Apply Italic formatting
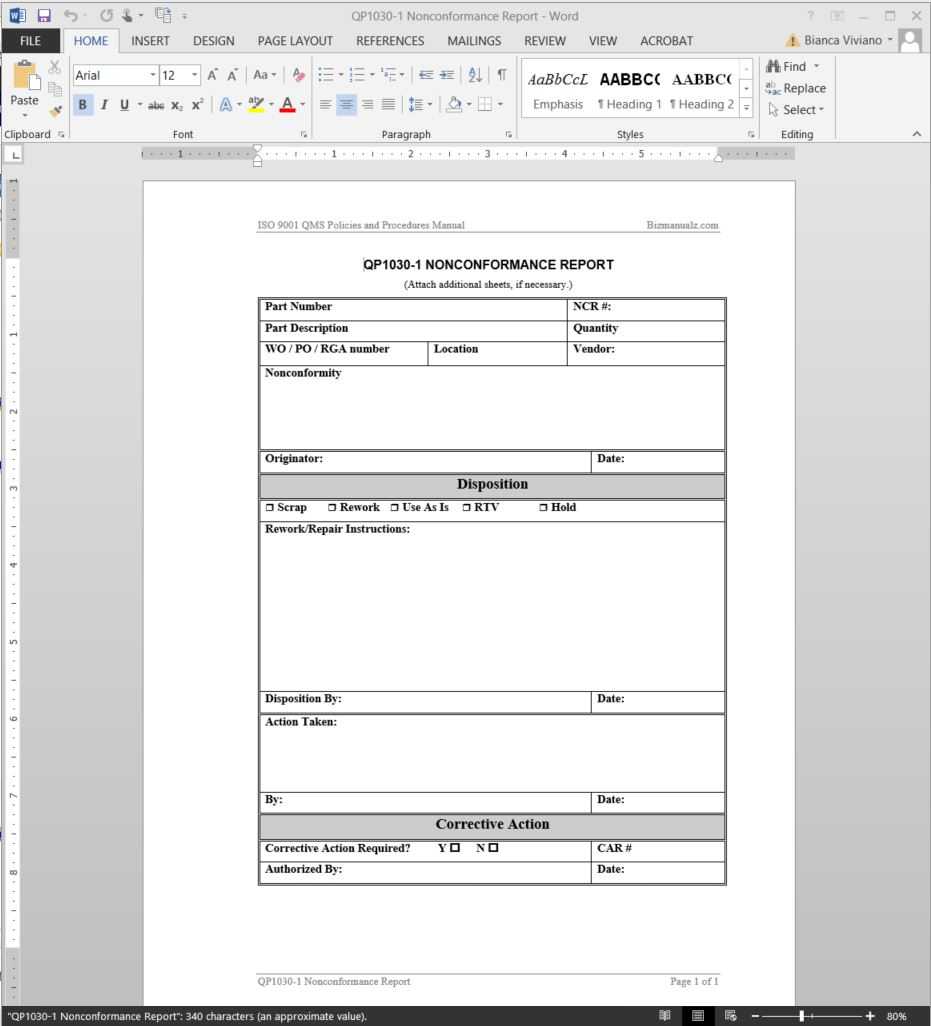Screen dimensions: 931x1026 [103, 105]
